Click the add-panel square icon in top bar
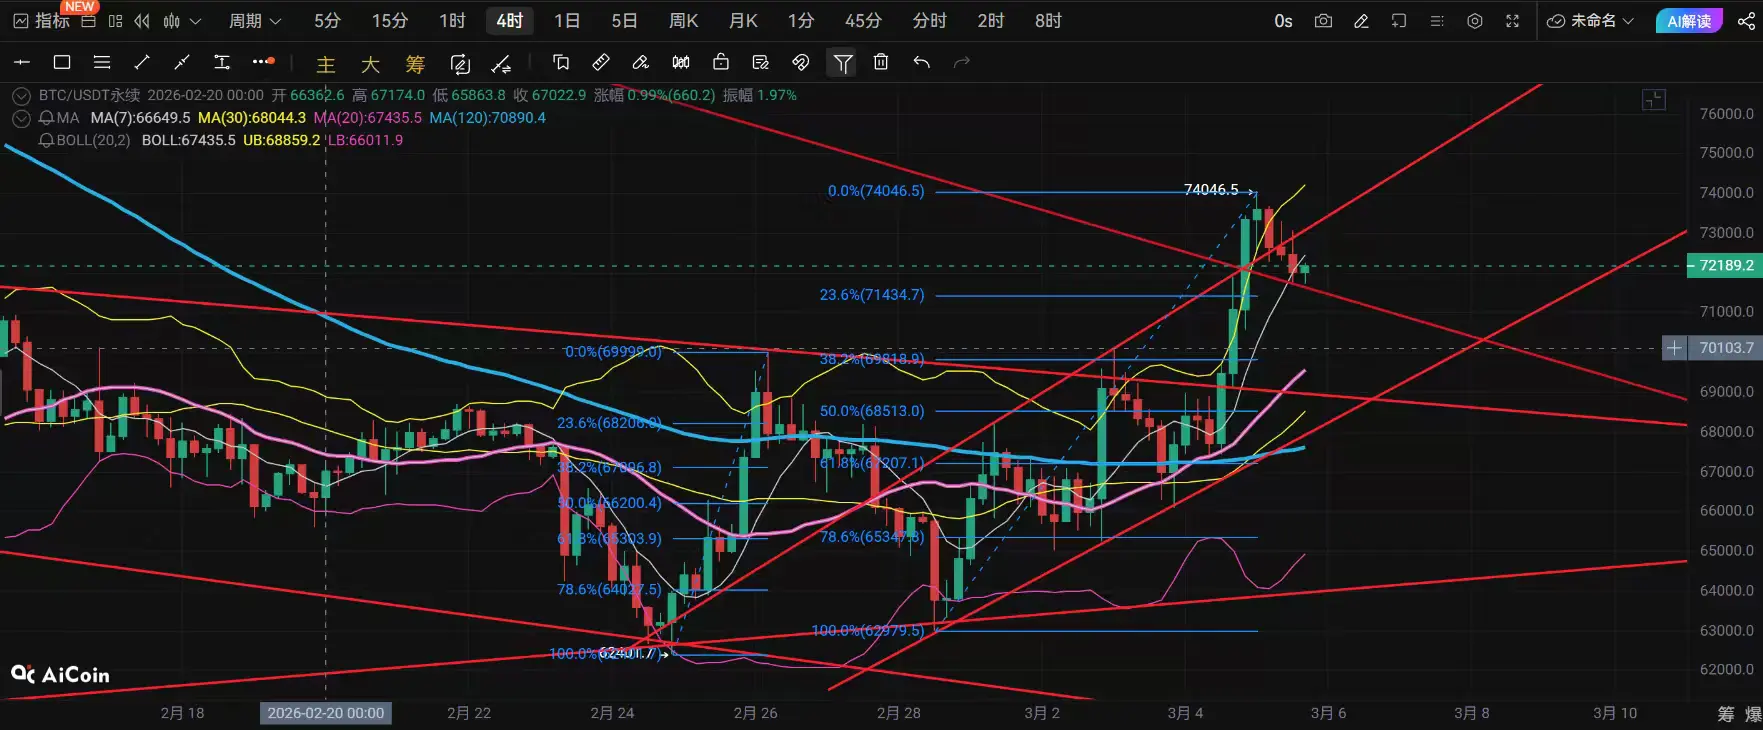 pyautogui.click(x=1399, y=21)
